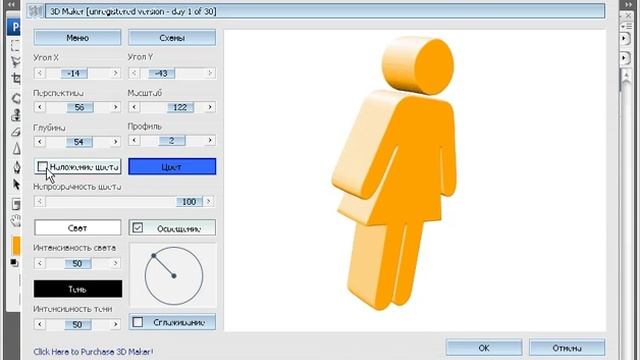Decrease Профиль with left arrow
The image size is (640, 360).
click(x=134, y=140)
